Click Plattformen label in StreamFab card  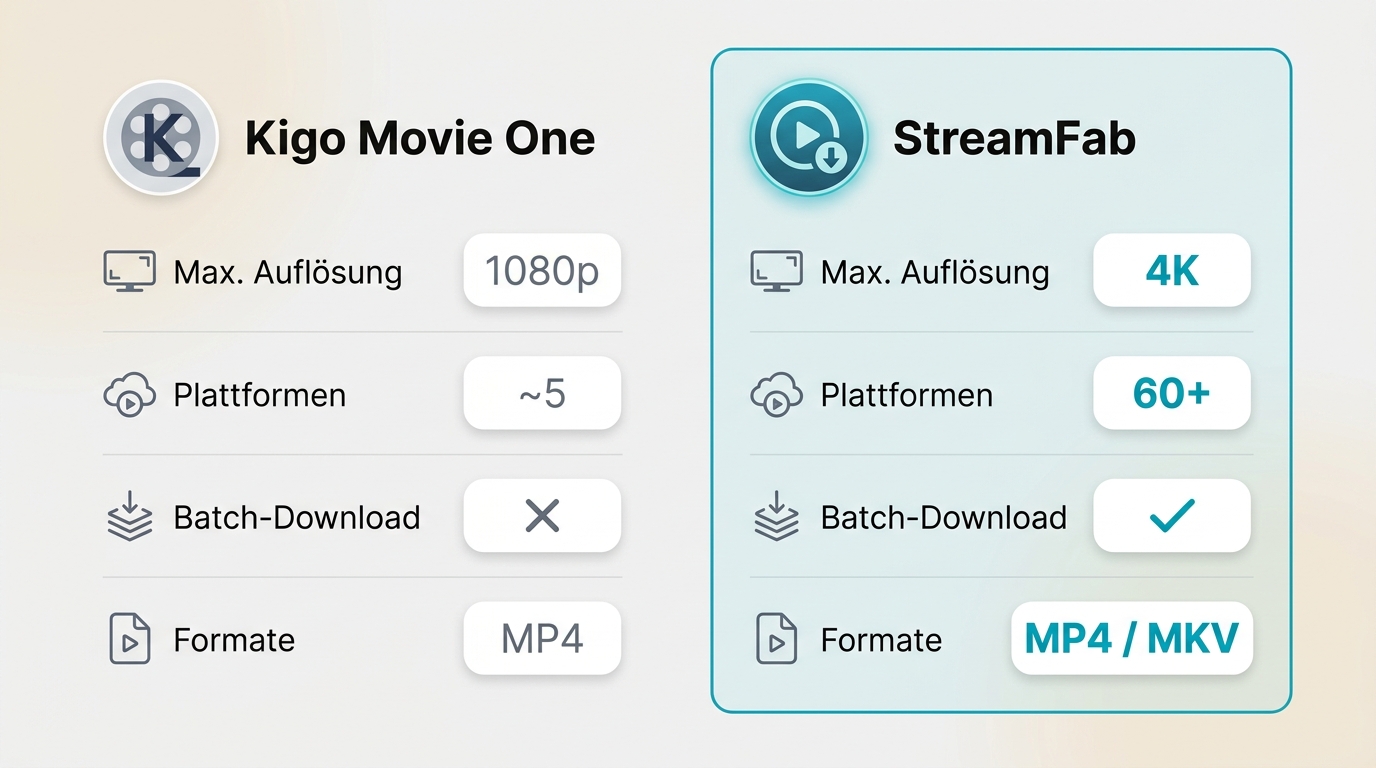[x=907, y=395]
